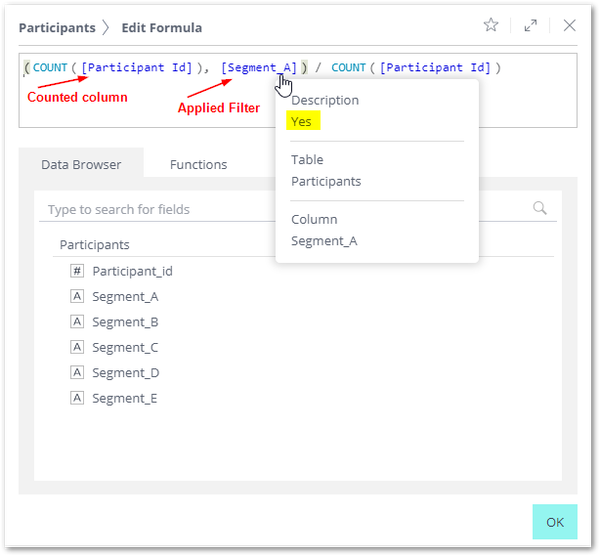The image size is (600, 556).
Task: Select the Segment_D field in the list
Action: tap(126, 373)
